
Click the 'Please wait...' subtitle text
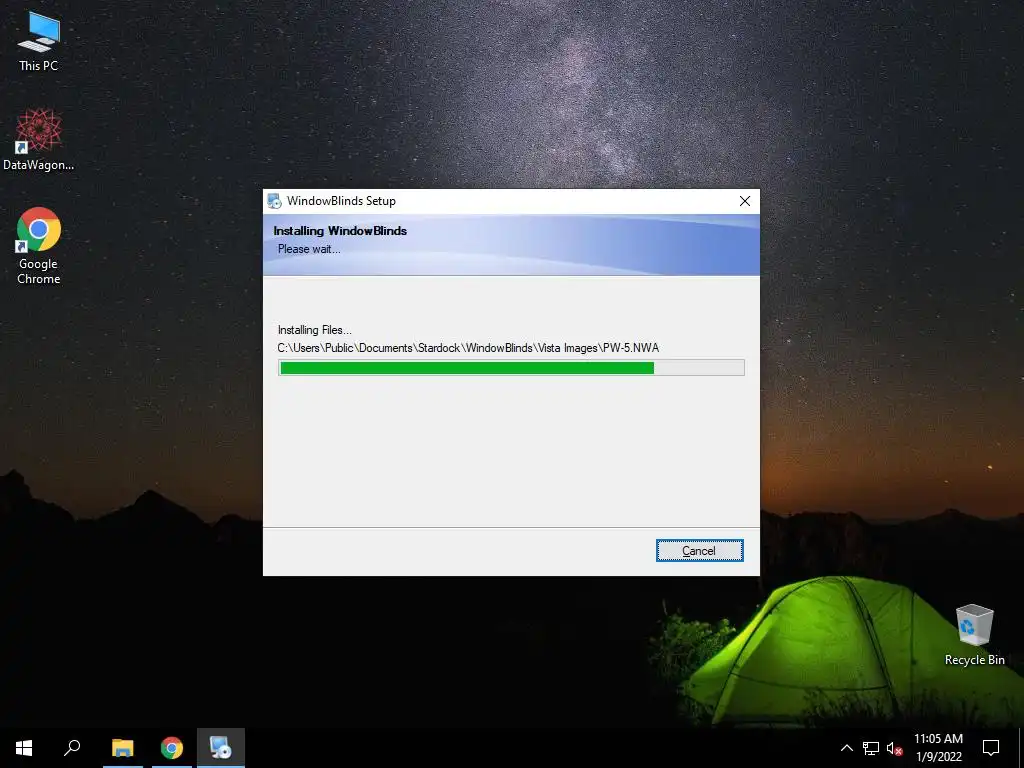[x=309, y=249]
